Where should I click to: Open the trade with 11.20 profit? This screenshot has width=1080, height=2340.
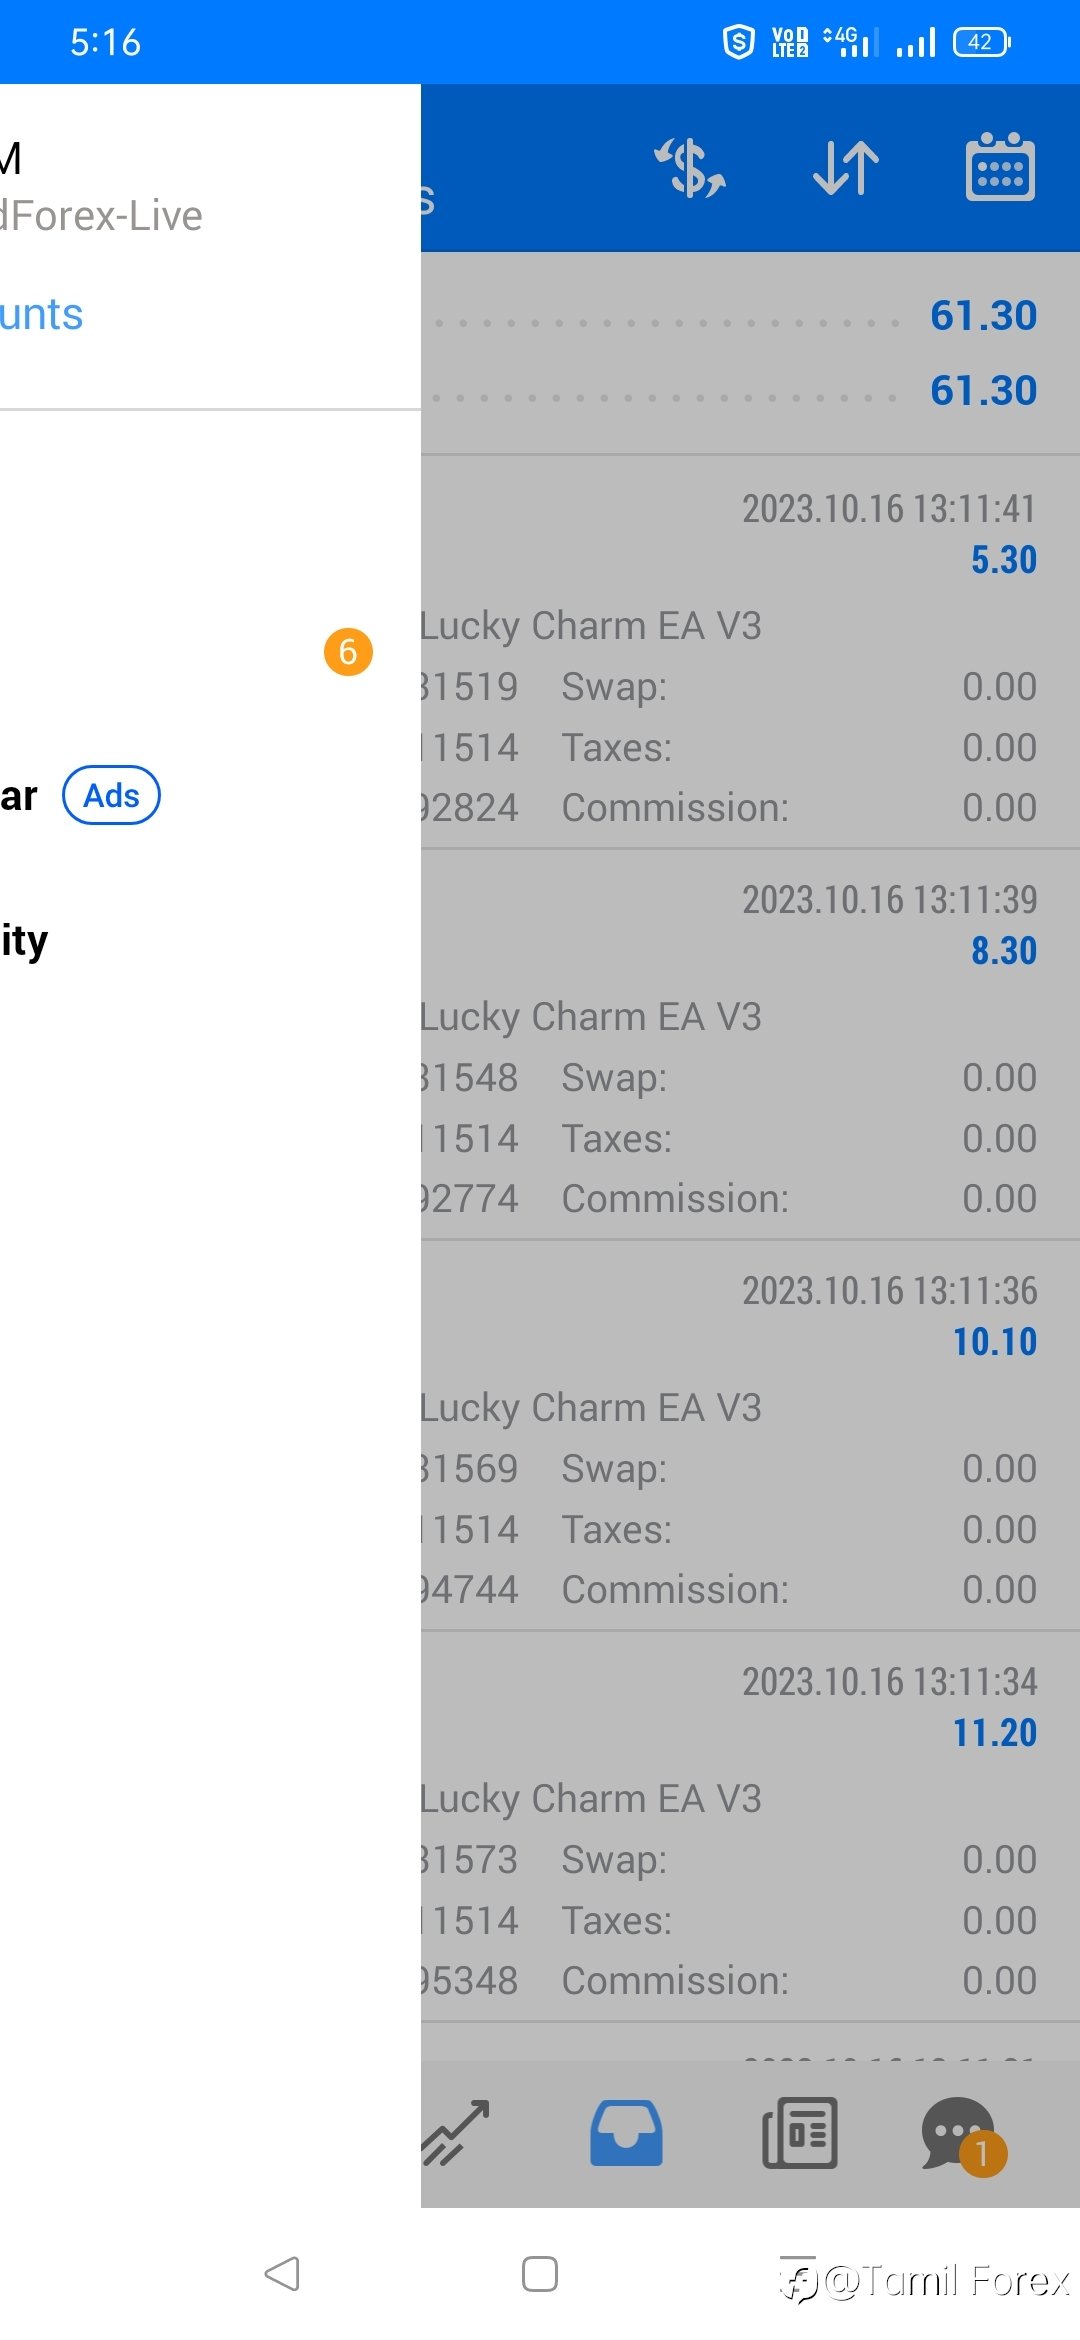click(750, 1826)
